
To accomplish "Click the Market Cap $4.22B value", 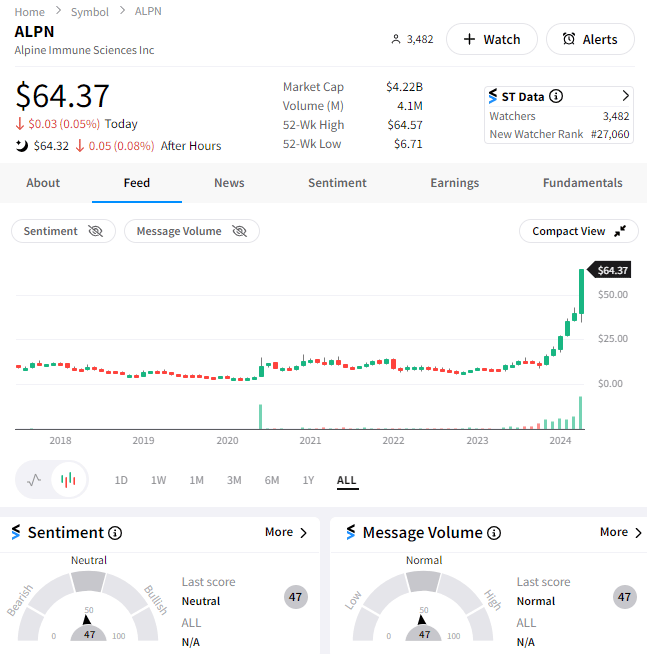I will click(x=404, y=87).
